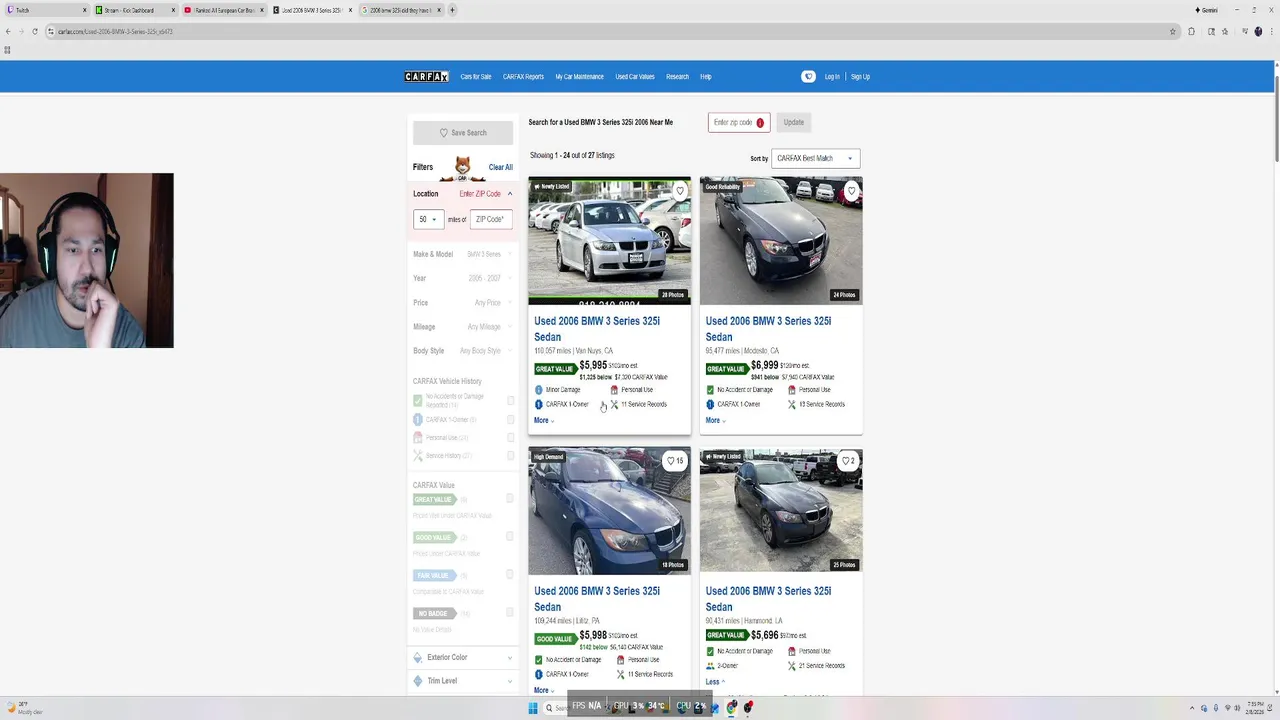Click the CARFAX logo
Viewport: 1280px width, 720px height.
[427, 77]
